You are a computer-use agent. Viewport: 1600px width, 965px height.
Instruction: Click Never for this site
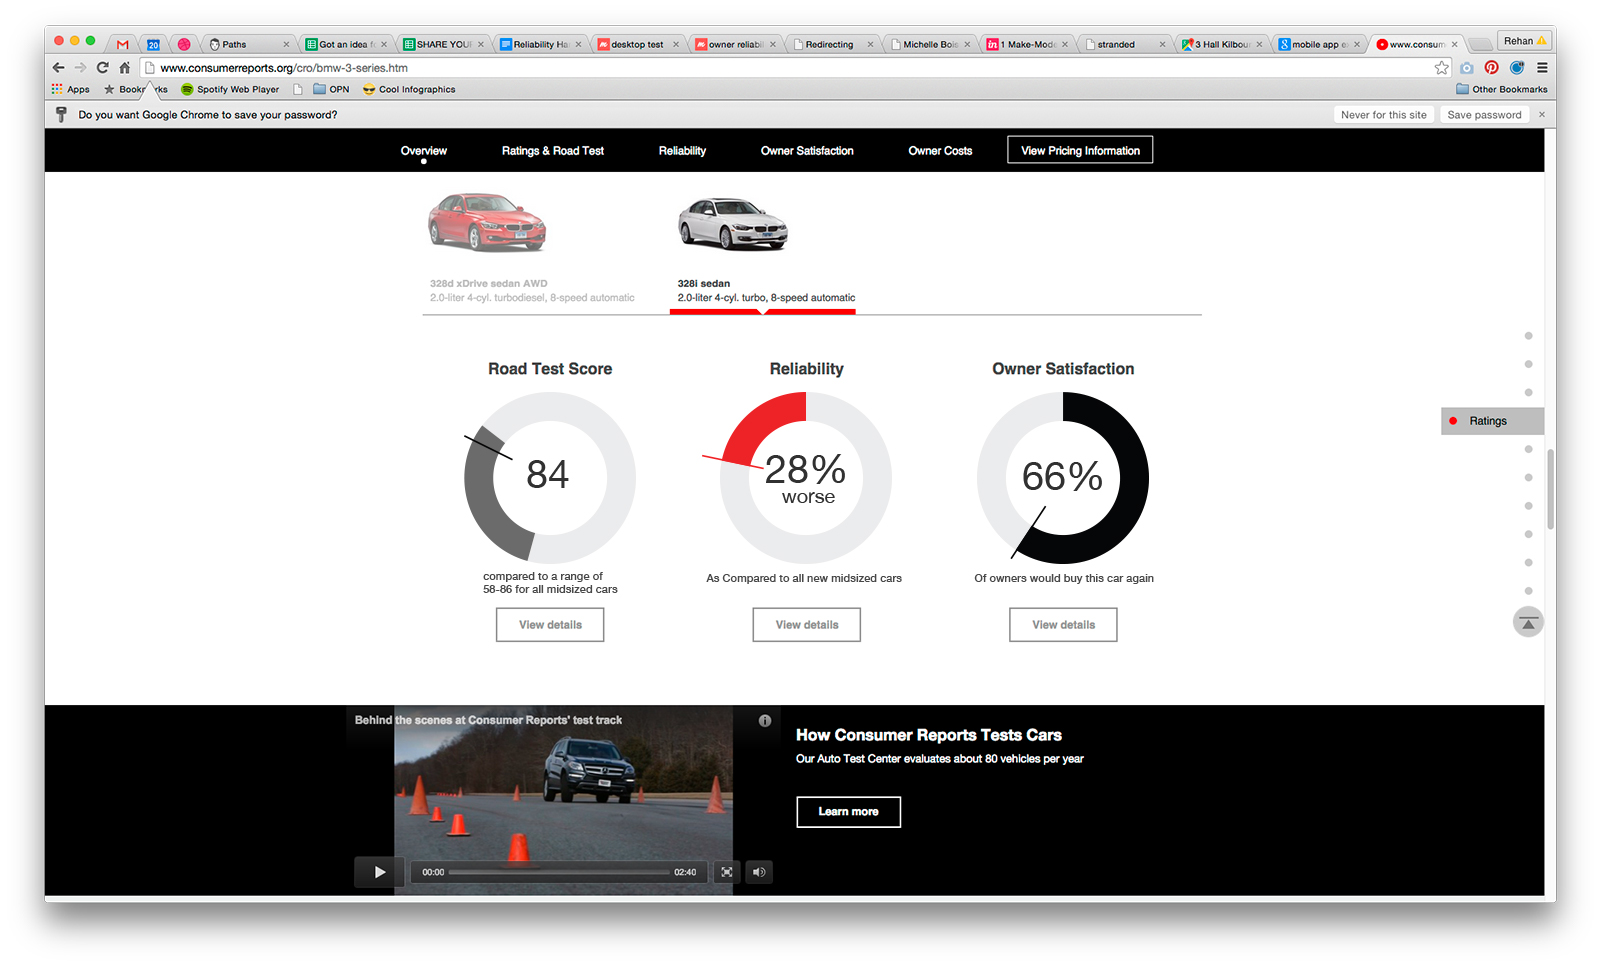tap(1384, 115)
